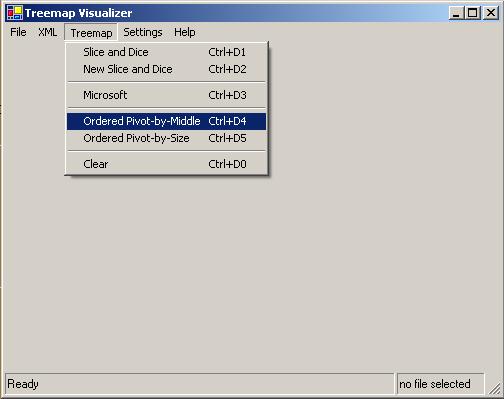
Task: Choose New Slice and Dice
Action: [166, 69]
